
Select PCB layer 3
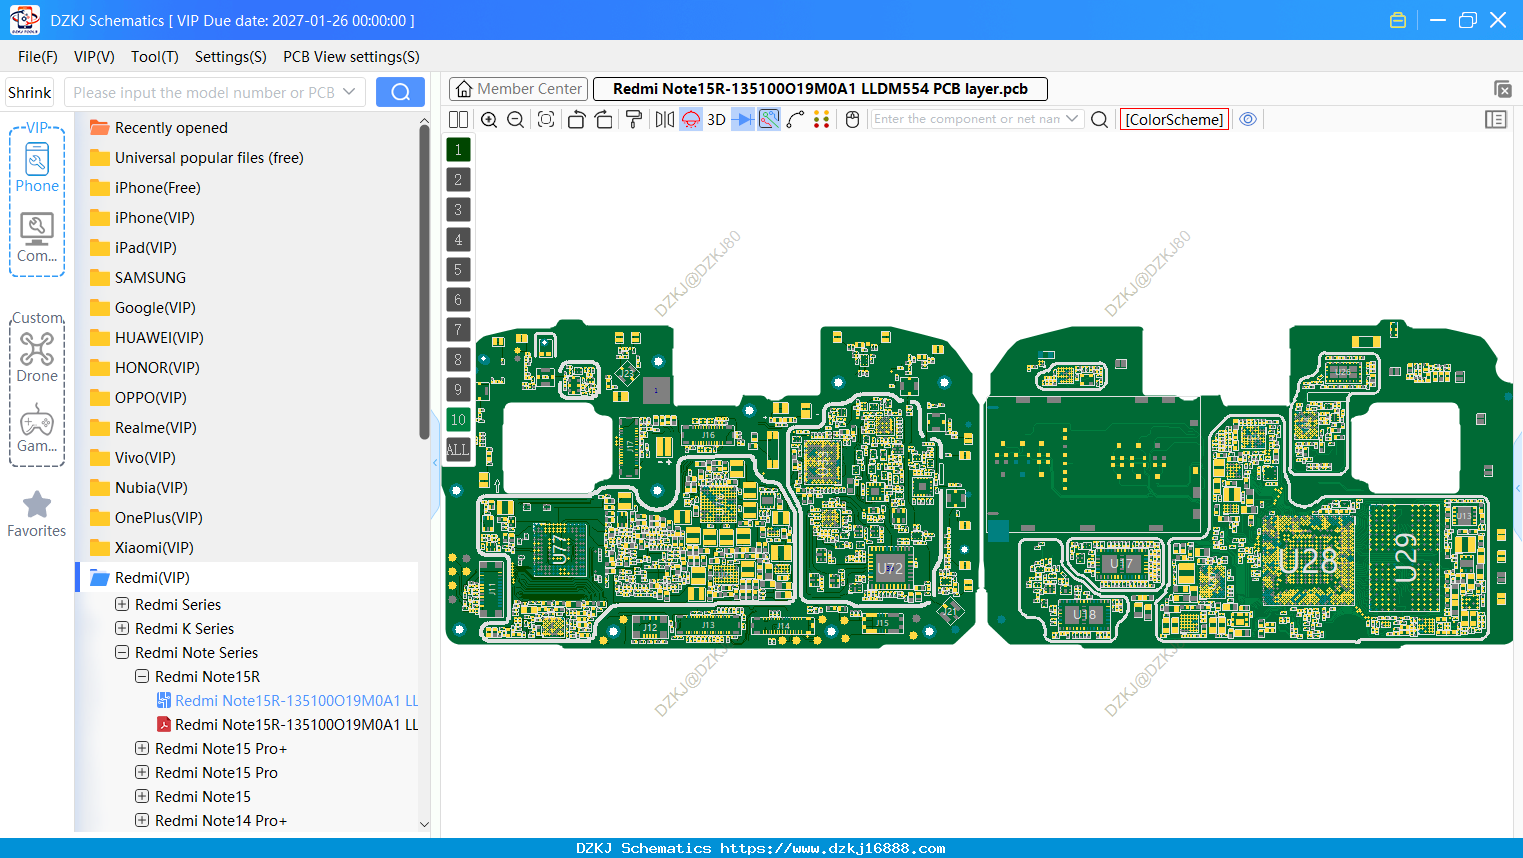458,210
